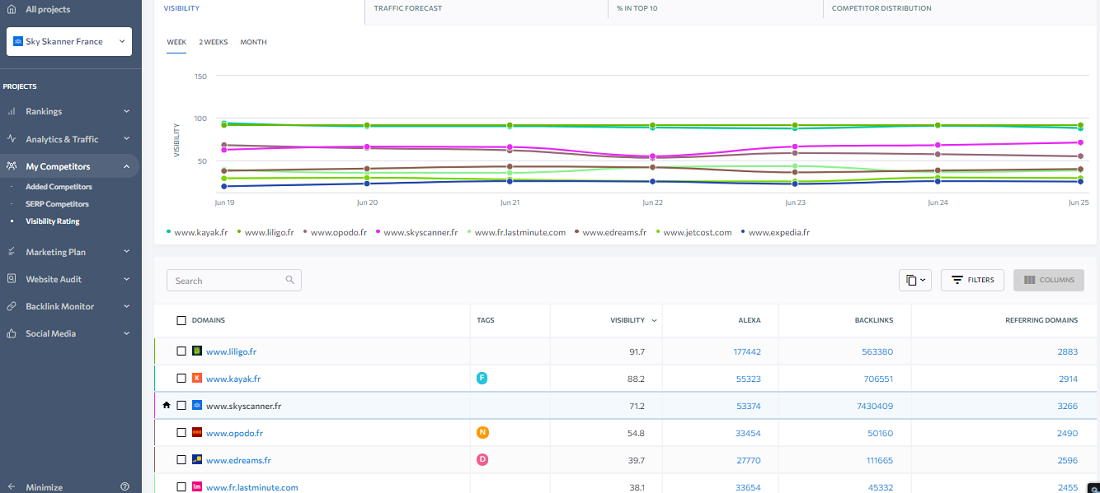Click the skyscanner.fr favicon
Image resolution: width=1100 pixels, height=493 pixels.
[197, 405]
